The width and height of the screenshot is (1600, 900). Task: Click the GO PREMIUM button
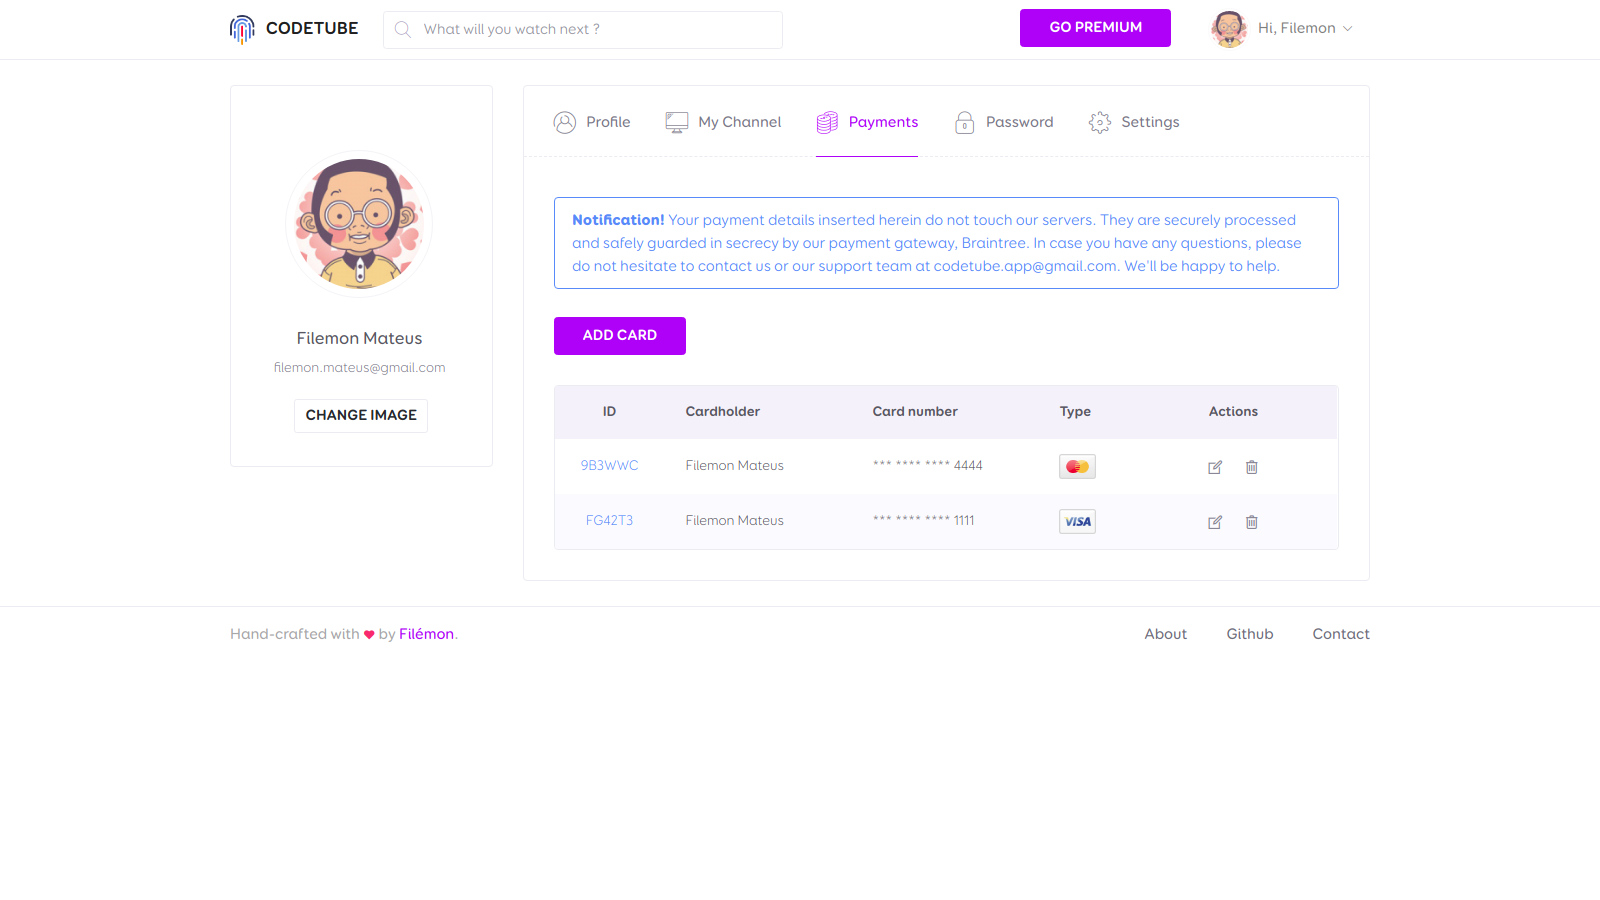[x=1095, y=28]
